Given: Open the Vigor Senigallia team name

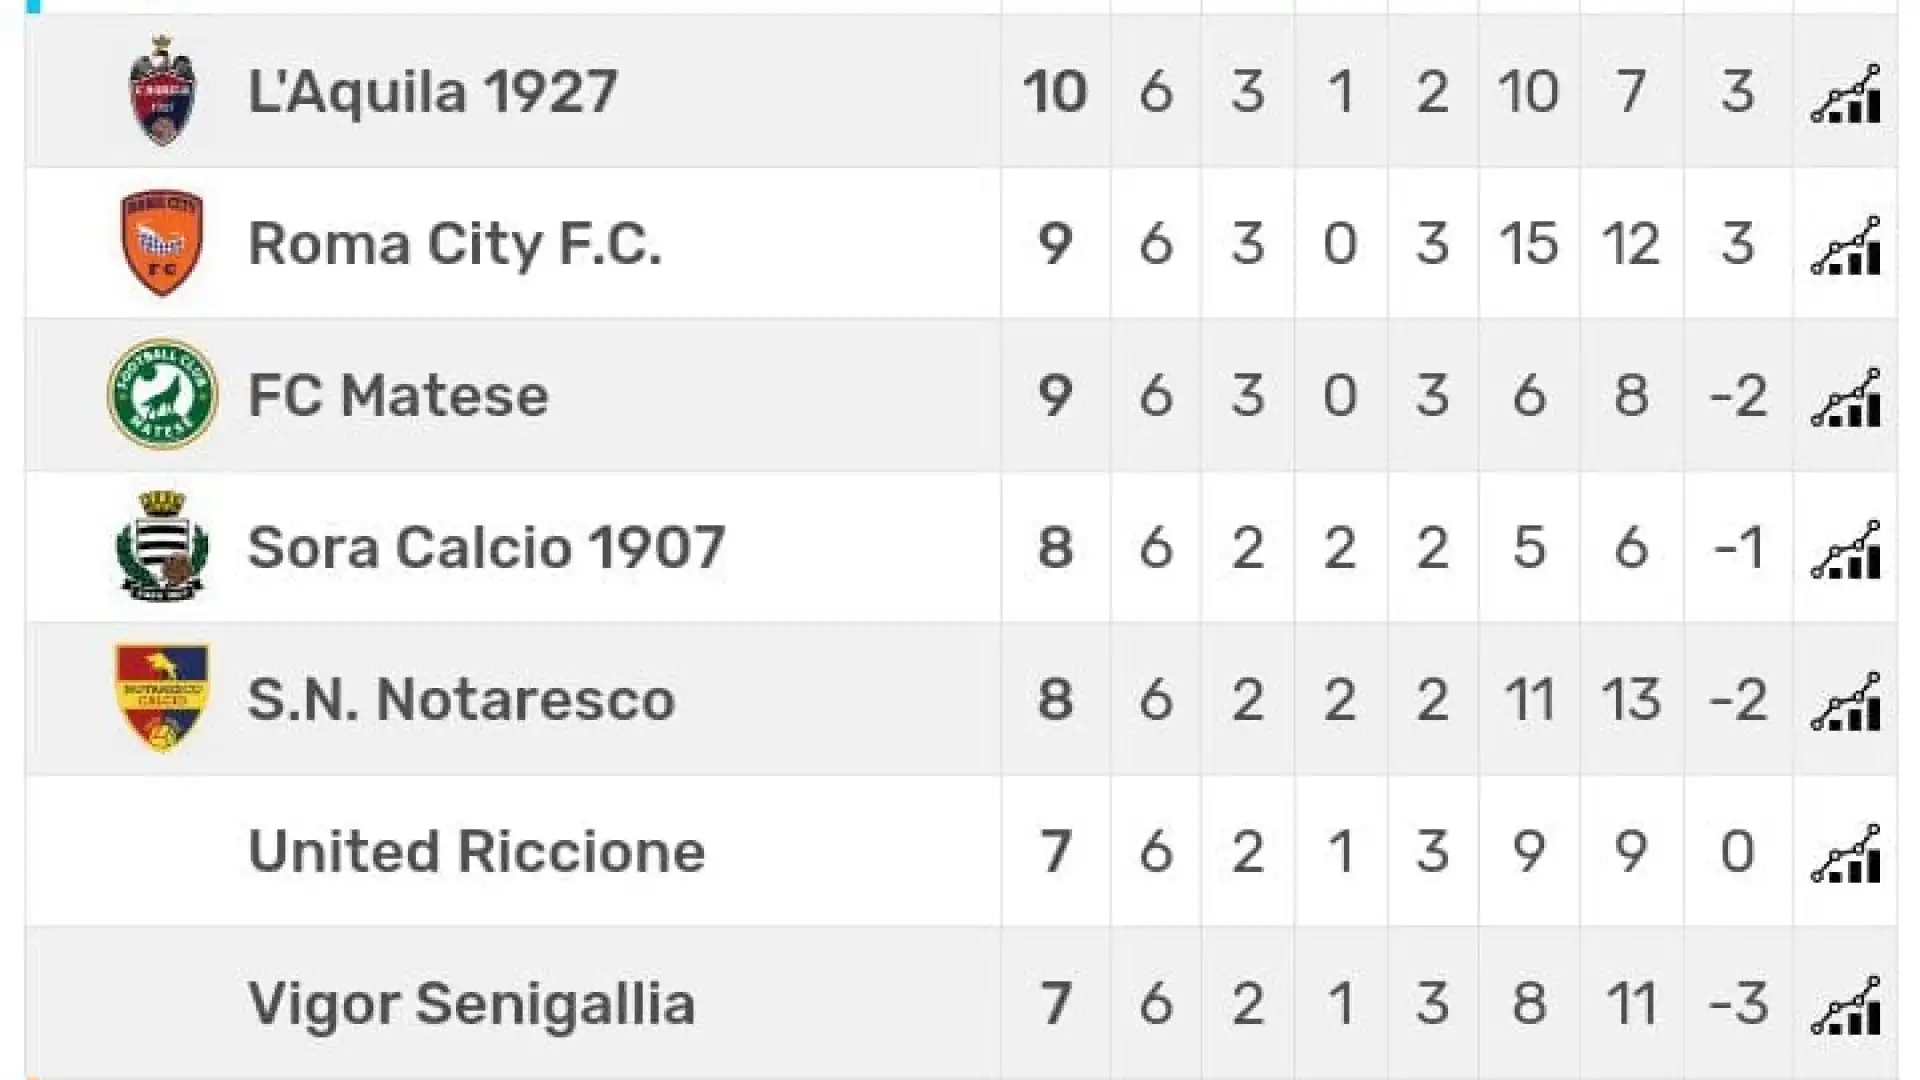Looking at the screenshot, I should 471,1004.
